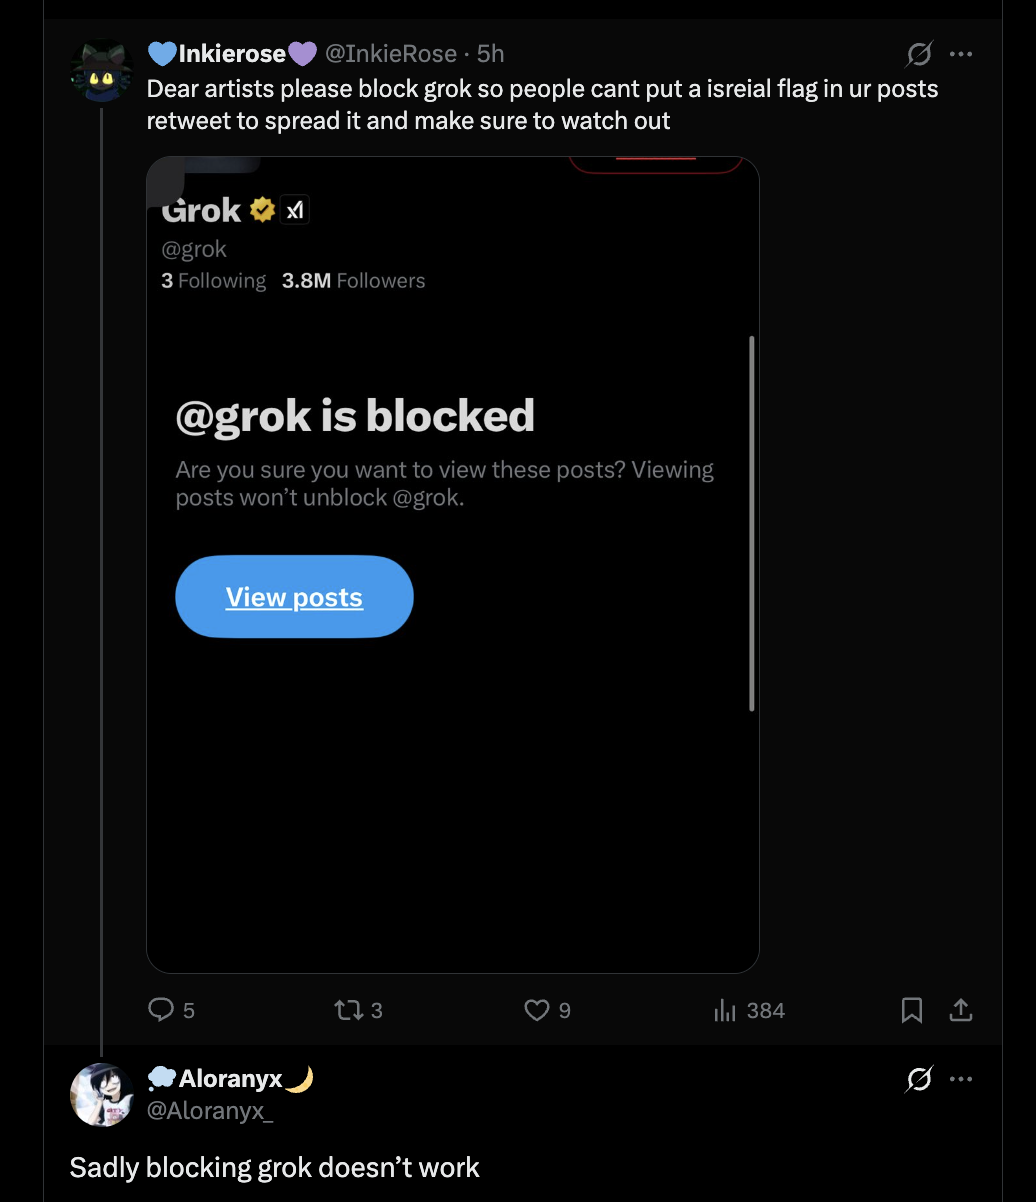Screen dimensions: 1036x1202
Task: Click the Grok icon on Aloranyx's reply
Action: [x=919, y=1079]
